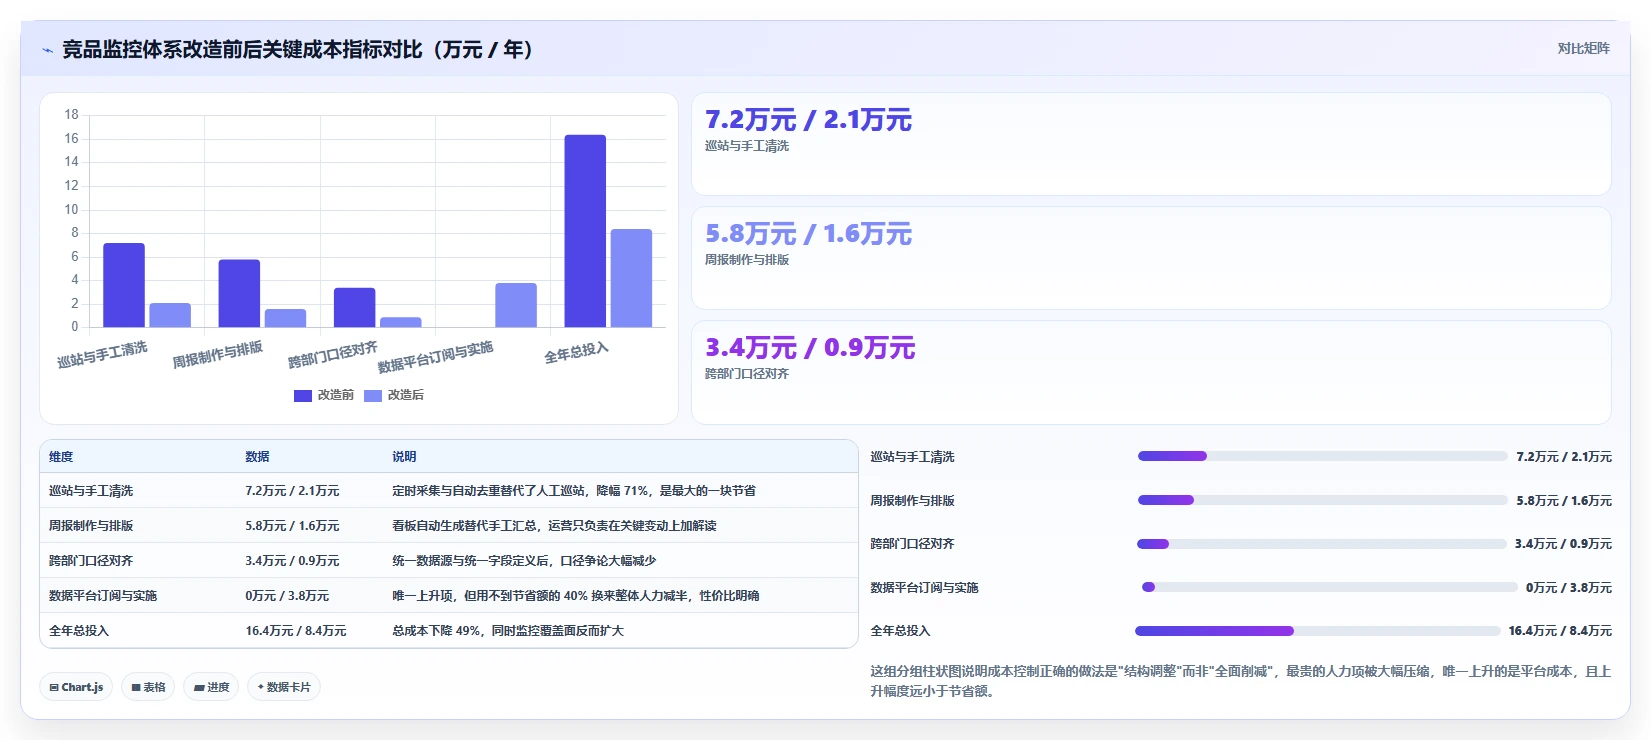Viewport: 1651px width, 740px height.
Task: Open the 5.8万元 / 1.6万元 stat card
Action: tap(1151, 258)
